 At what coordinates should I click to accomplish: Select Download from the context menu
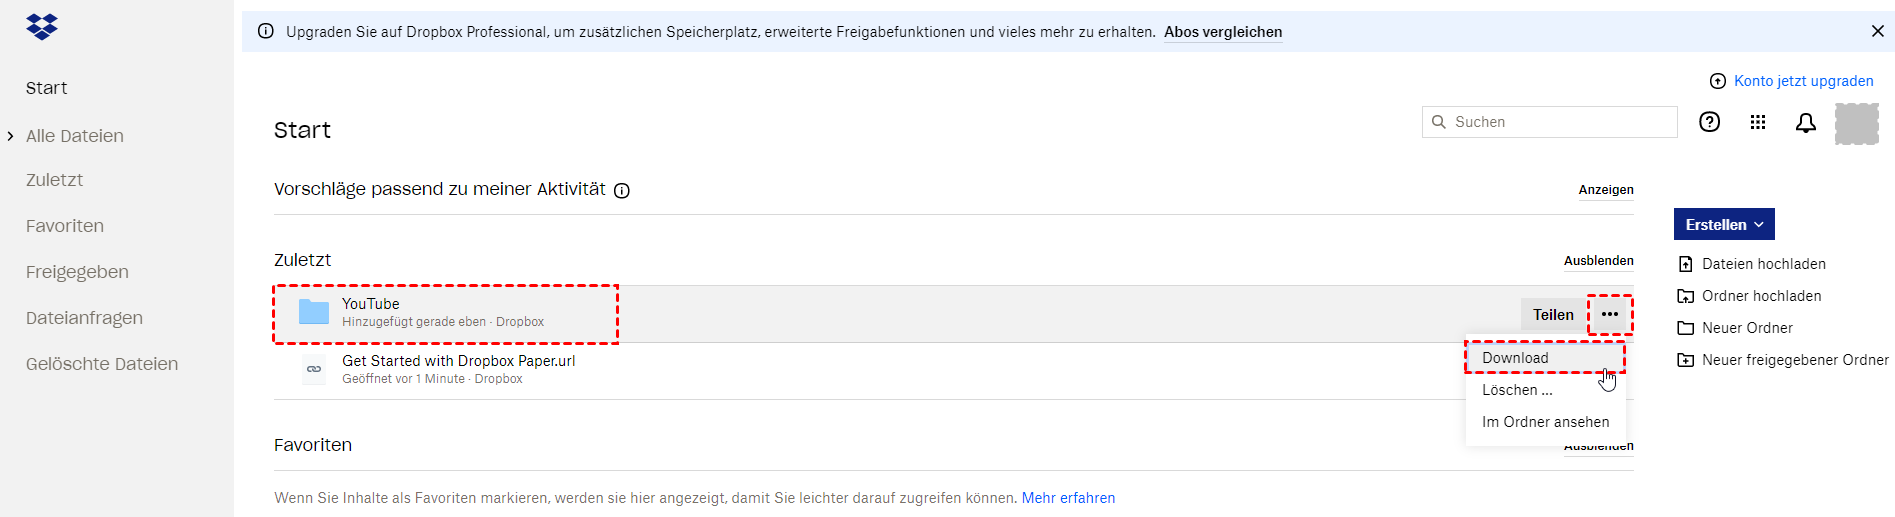[x=1515, y=358]
